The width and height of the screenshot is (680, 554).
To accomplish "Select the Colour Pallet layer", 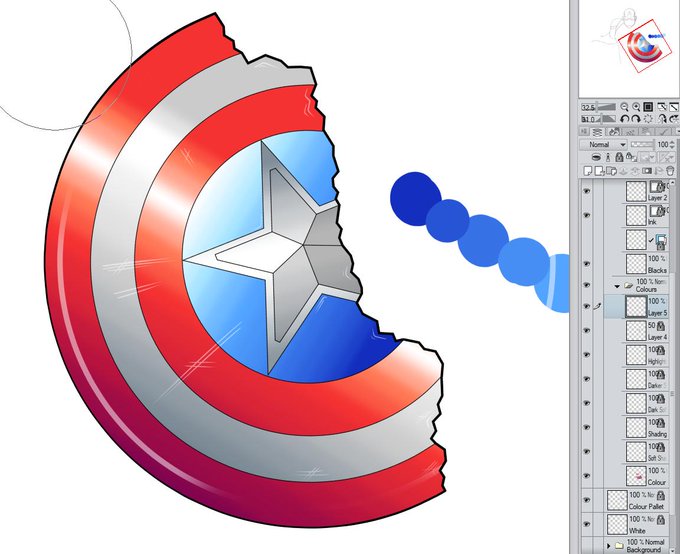I will tap(636, 500).
